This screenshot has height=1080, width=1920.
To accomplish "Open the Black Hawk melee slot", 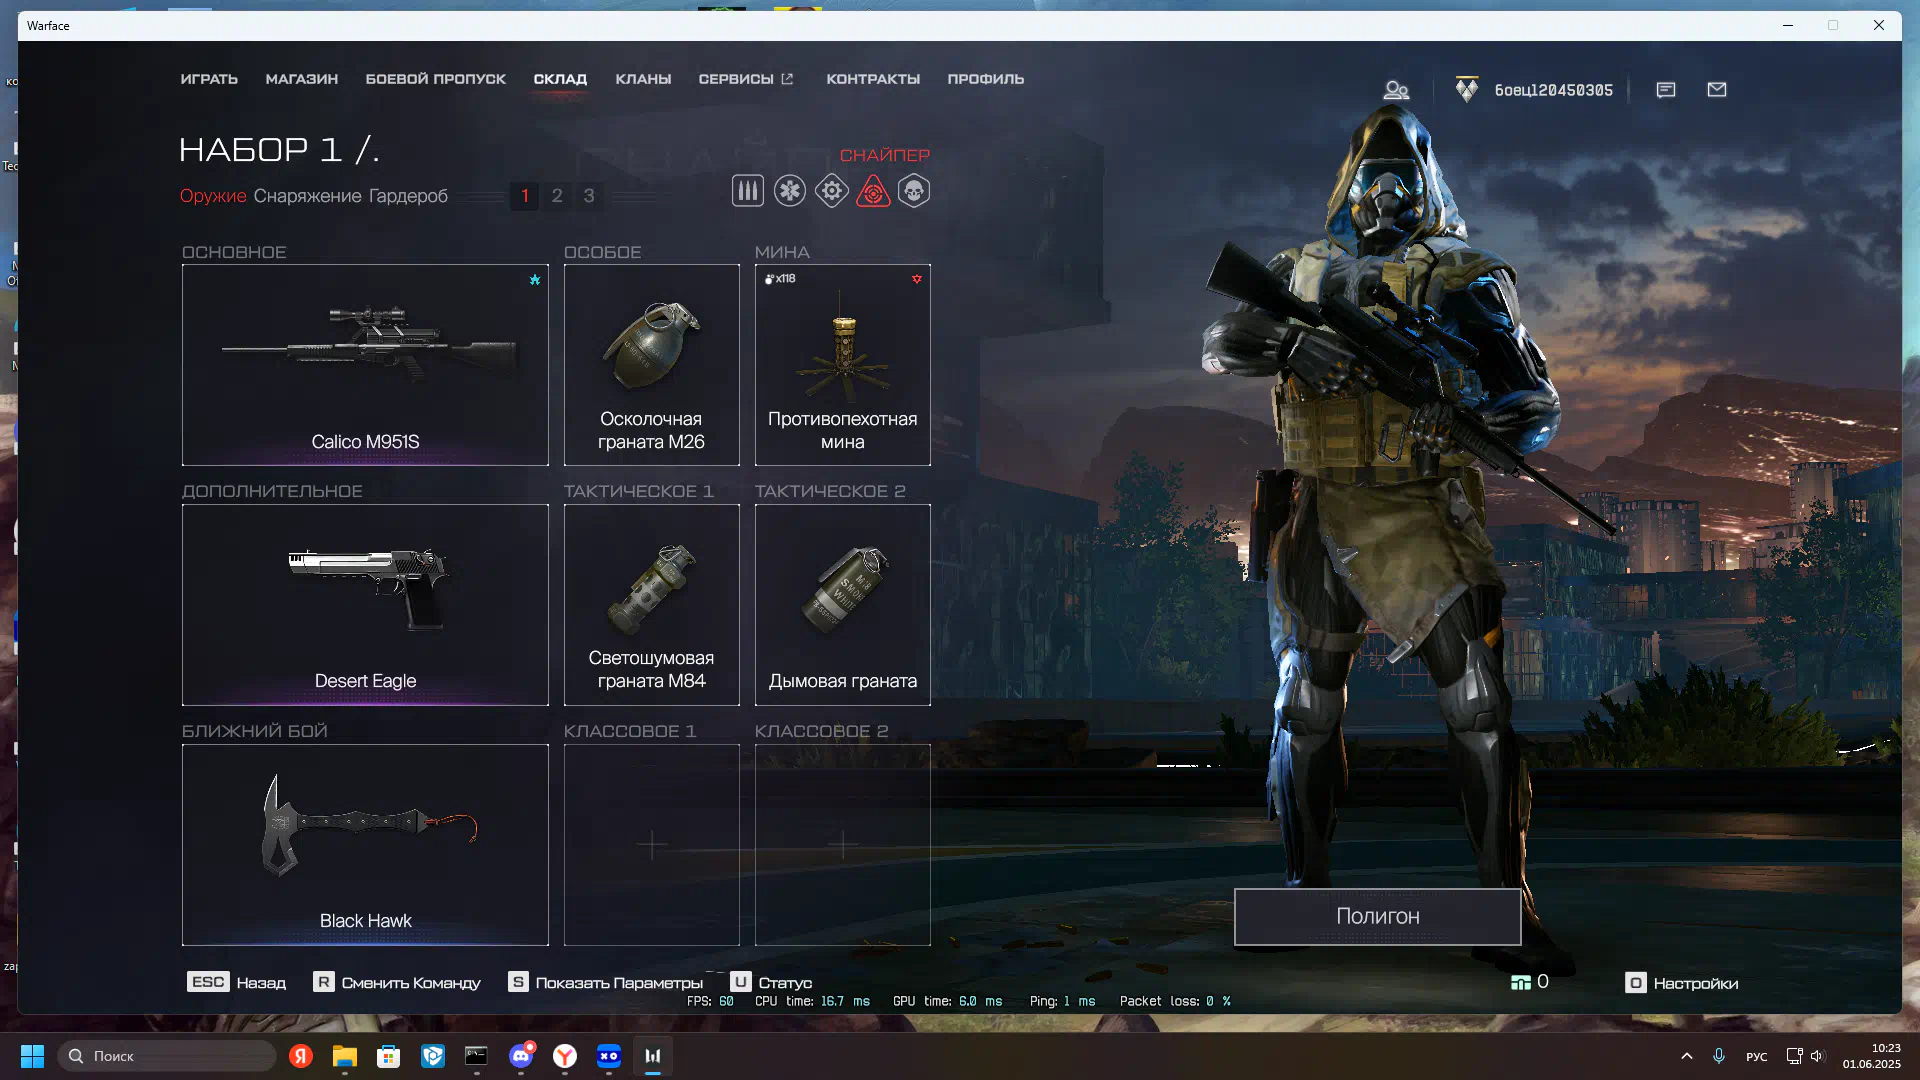I will pyautogui.click(x=365, y=845).
